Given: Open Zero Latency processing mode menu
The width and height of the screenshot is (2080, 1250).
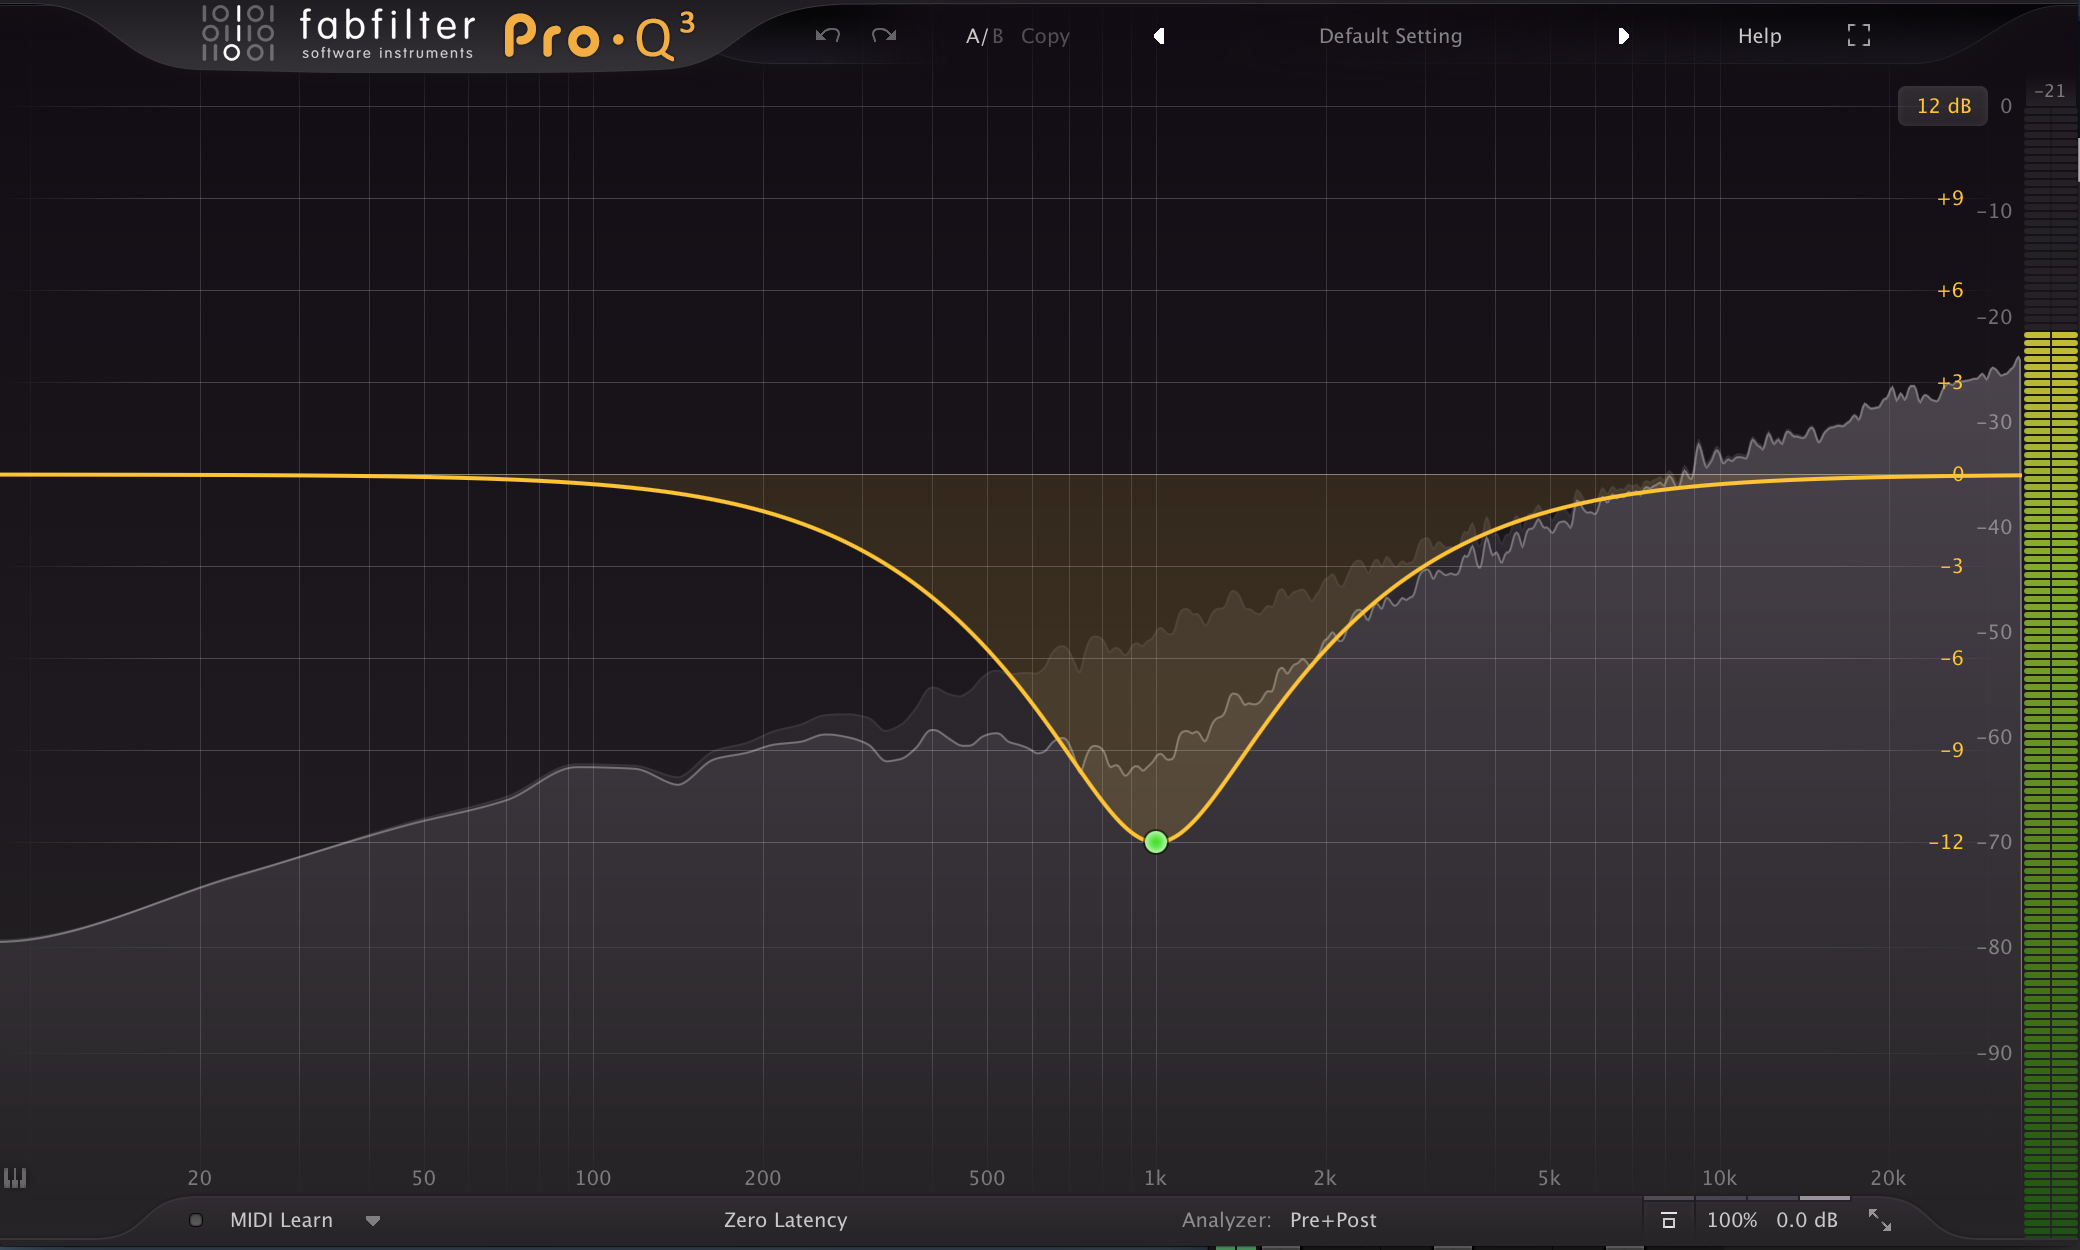Looking at the screenshot, I should 785,1220.
